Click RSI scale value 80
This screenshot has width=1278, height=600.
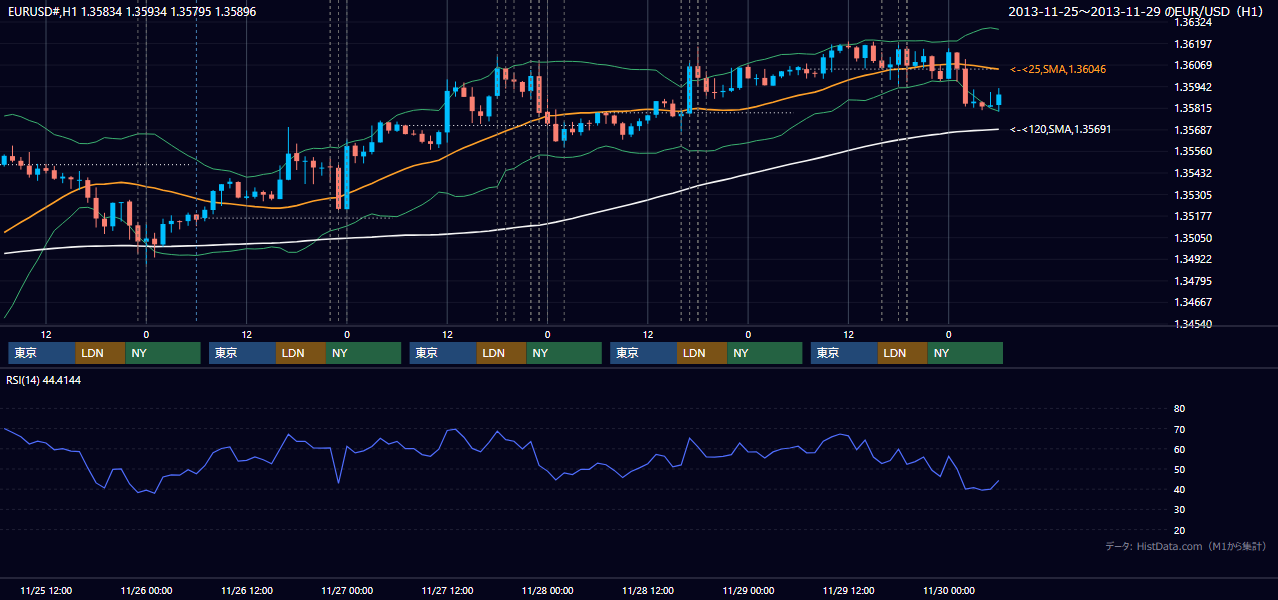pyautogui.click(x=1179, y=409)
